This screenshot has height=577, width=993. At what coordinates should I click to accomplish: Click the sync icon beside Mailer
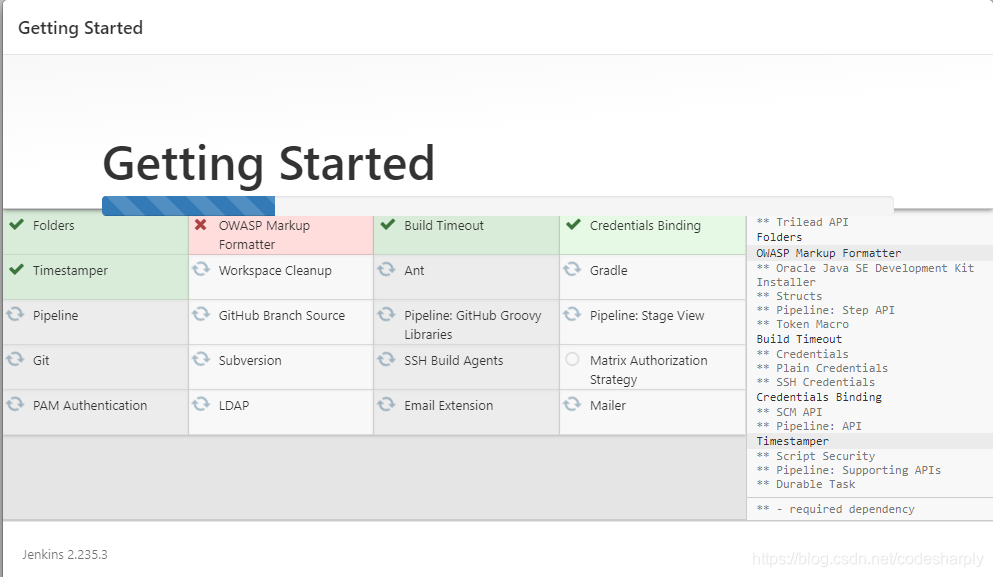[572, 404]
